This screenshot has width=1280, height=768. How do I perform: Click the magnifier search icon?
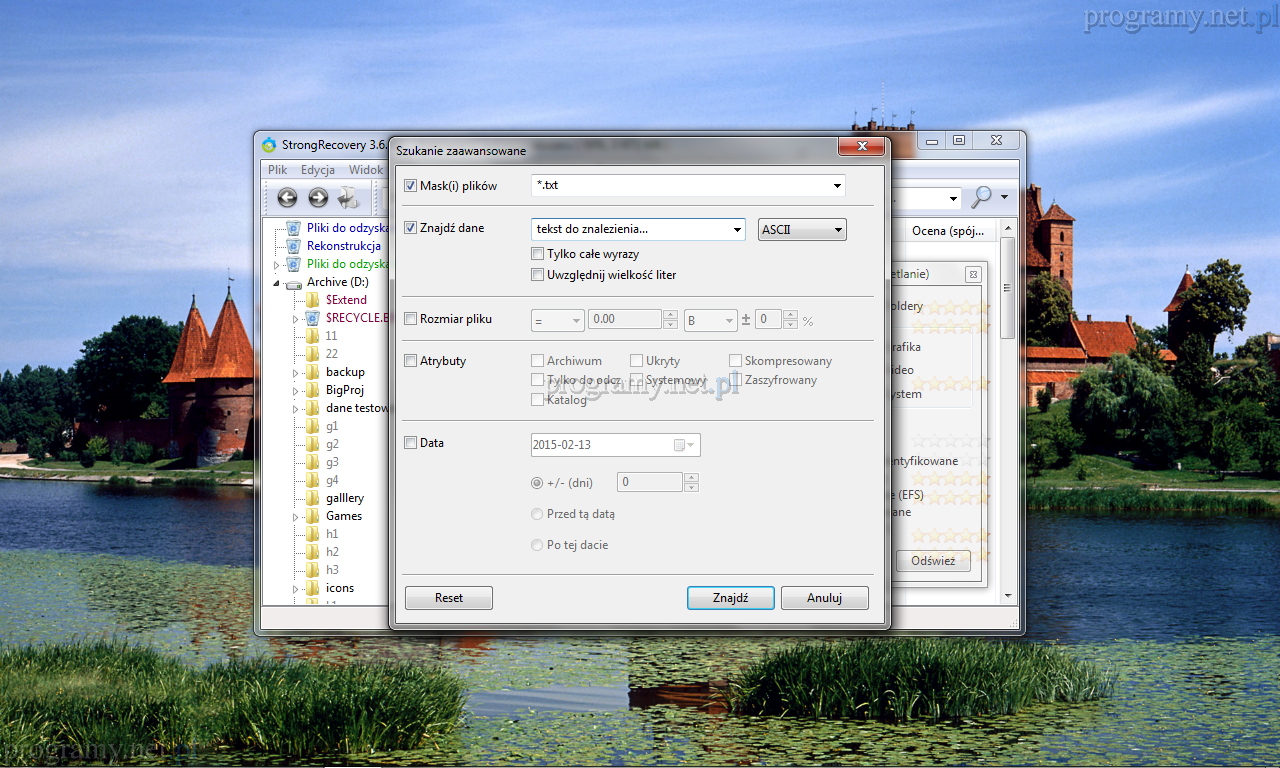tap(981, 197)
